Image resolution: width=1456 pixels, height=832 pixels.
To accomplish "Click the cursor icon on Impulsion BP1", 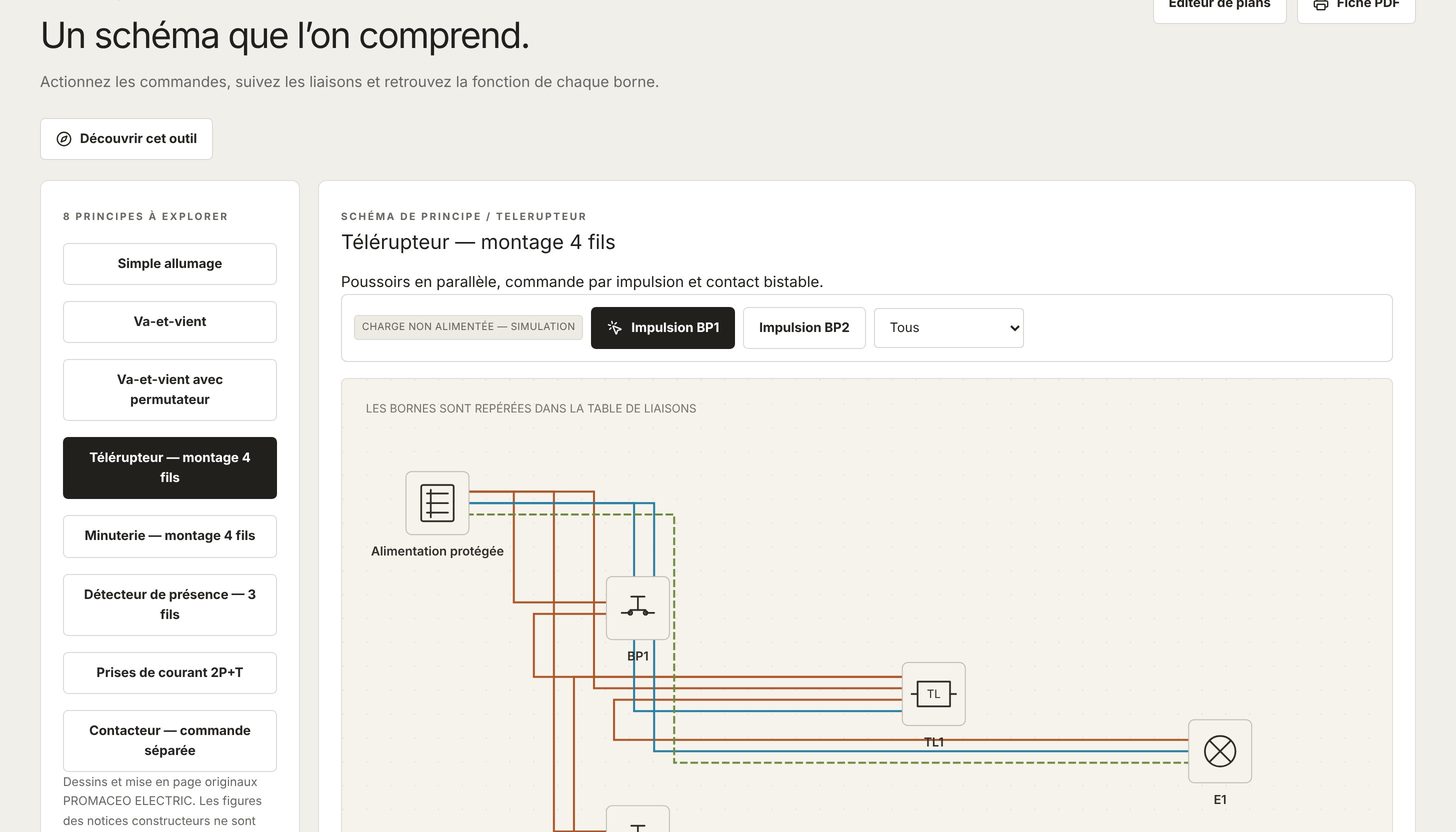I will point(615,328).
